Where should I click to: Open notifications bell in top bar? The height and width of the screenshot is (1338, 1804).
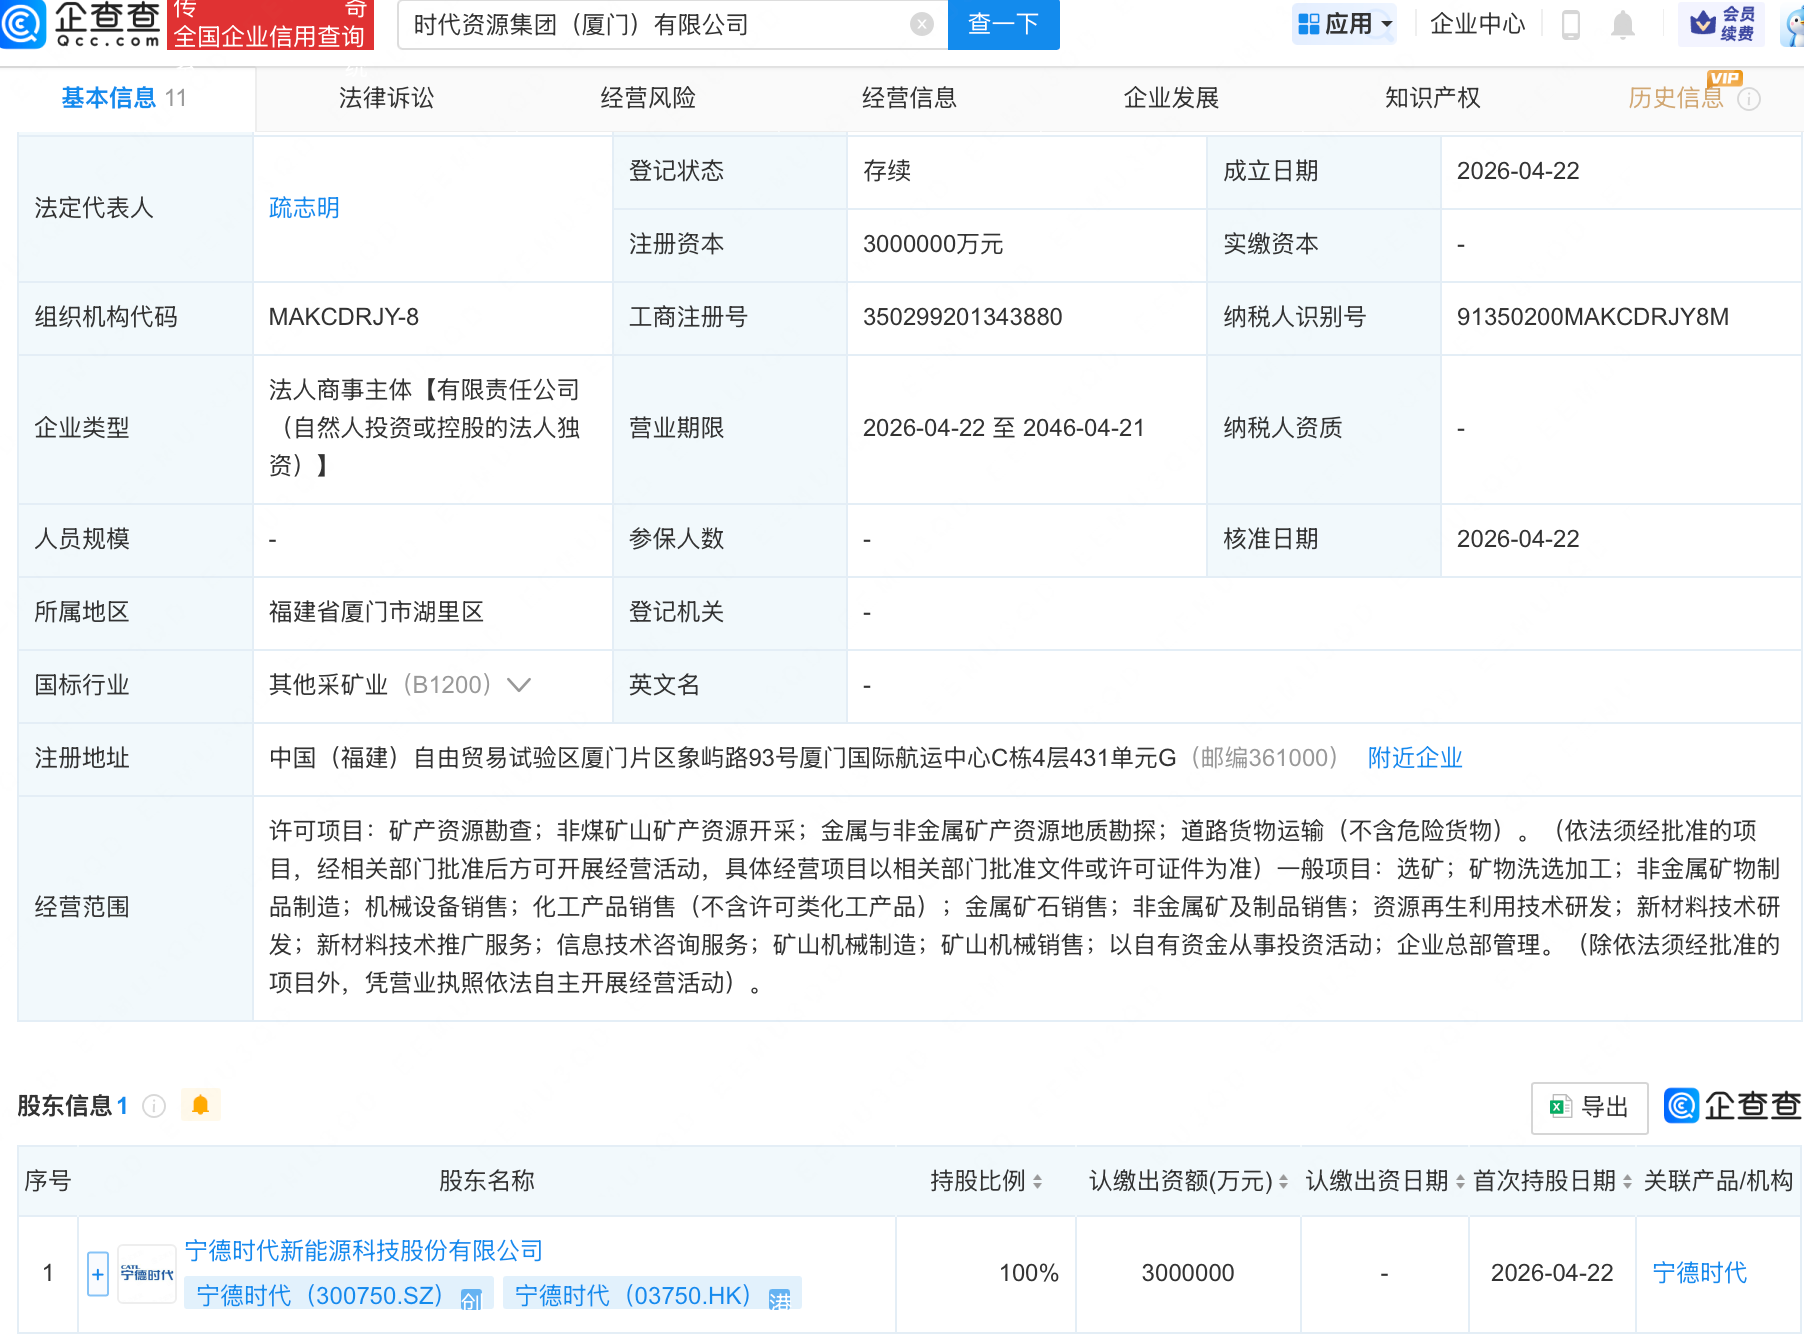1622,25
